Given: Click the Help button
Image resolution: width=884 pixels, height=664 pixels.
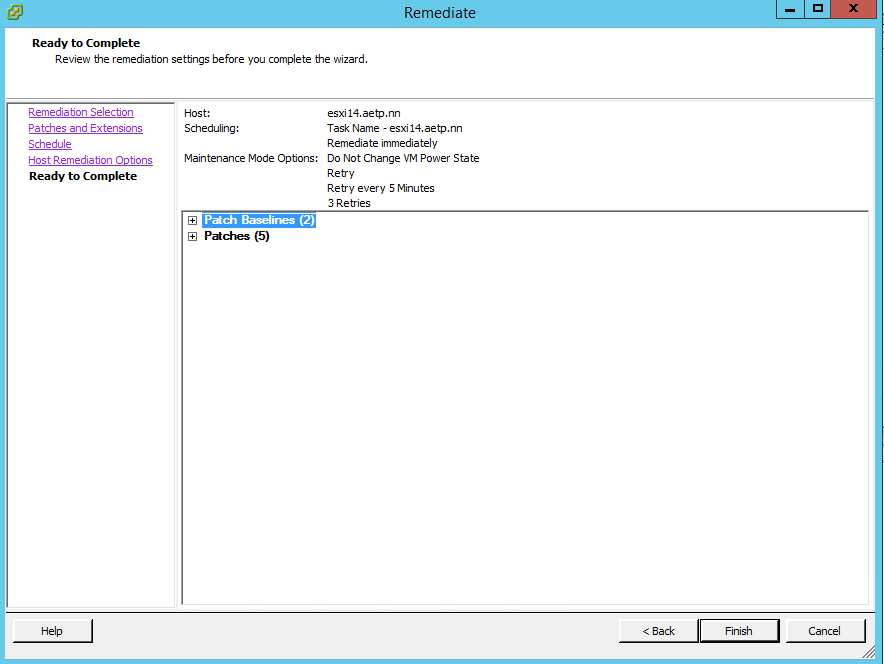Looking at the screenshot, I should coord(52,631).
